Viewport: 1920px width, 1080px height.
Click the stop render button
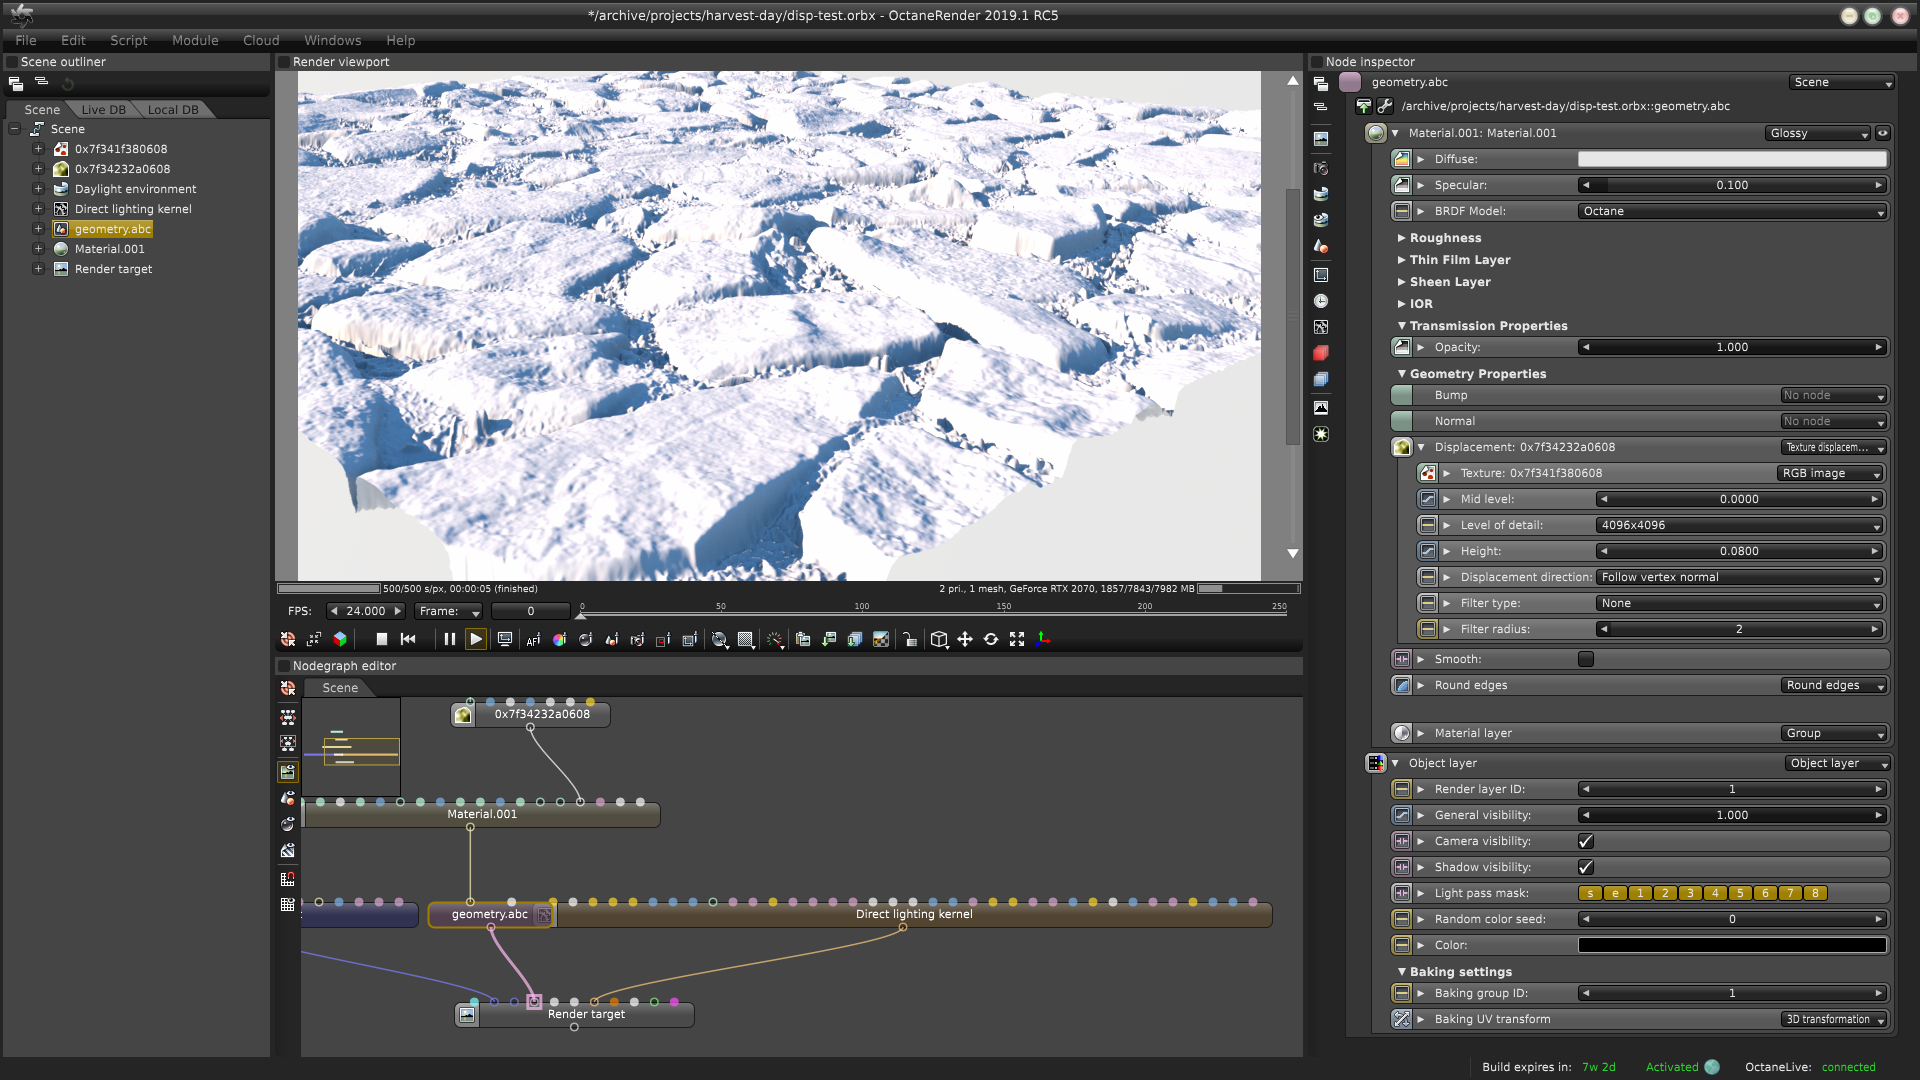[x=381, y=639]
